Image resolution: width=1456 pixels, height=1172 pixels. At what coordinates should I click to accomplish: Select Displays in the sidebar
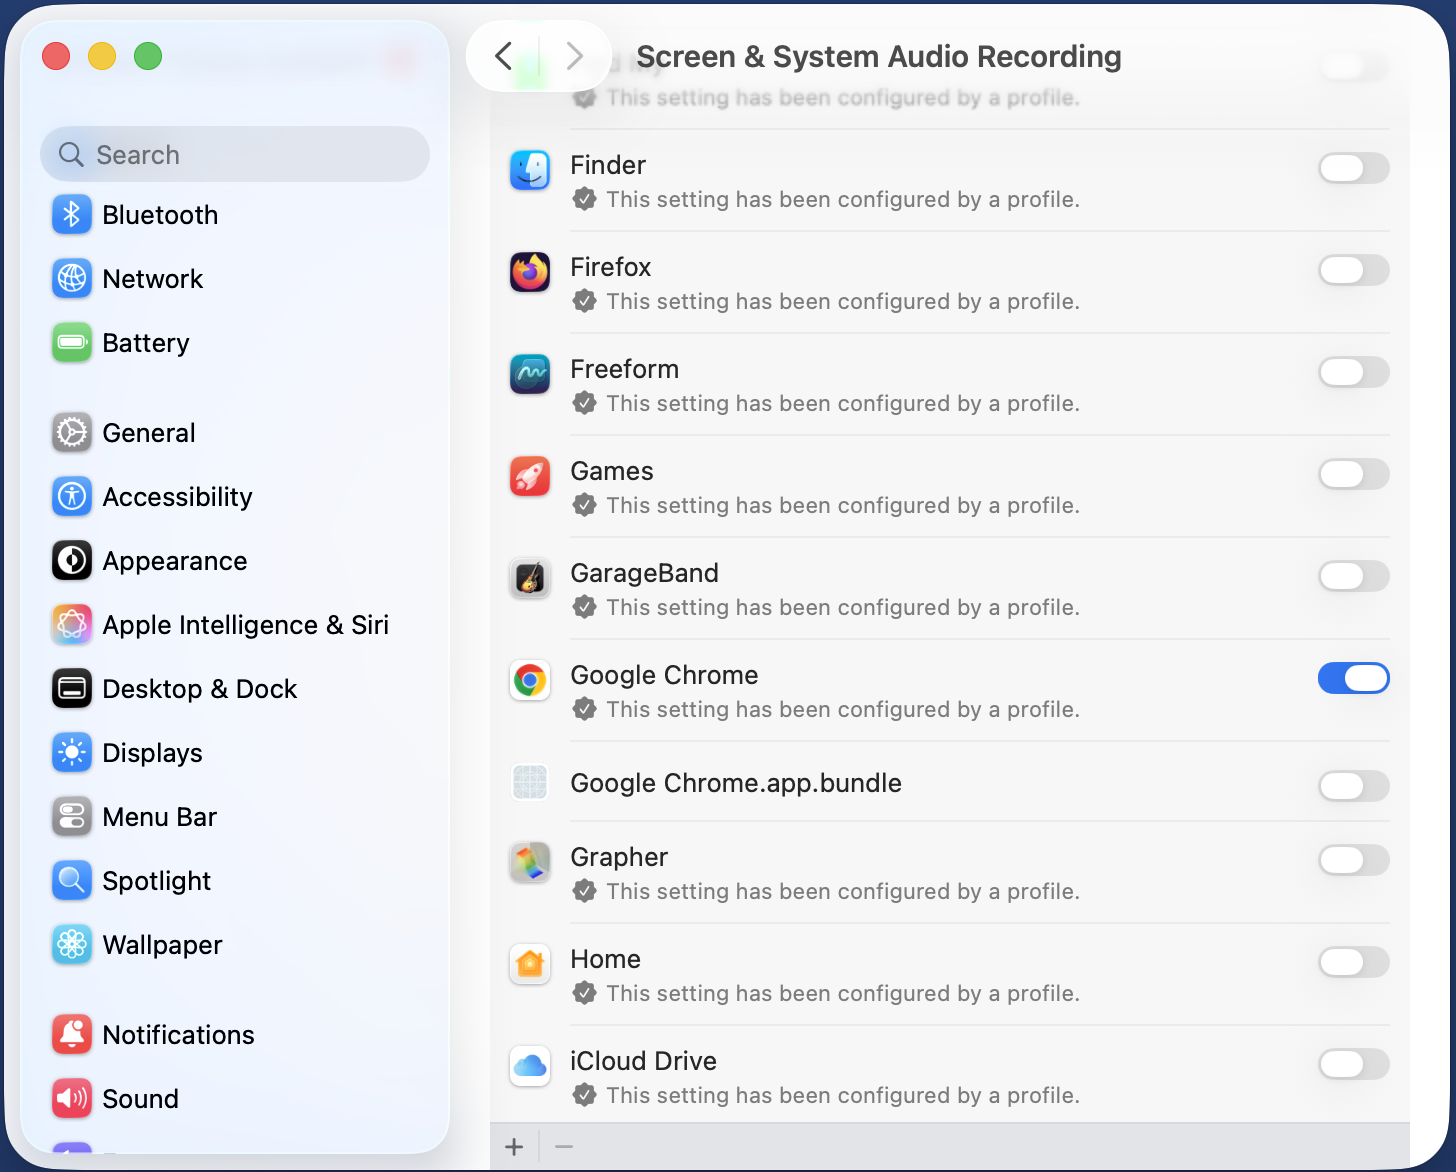(235, 753)
